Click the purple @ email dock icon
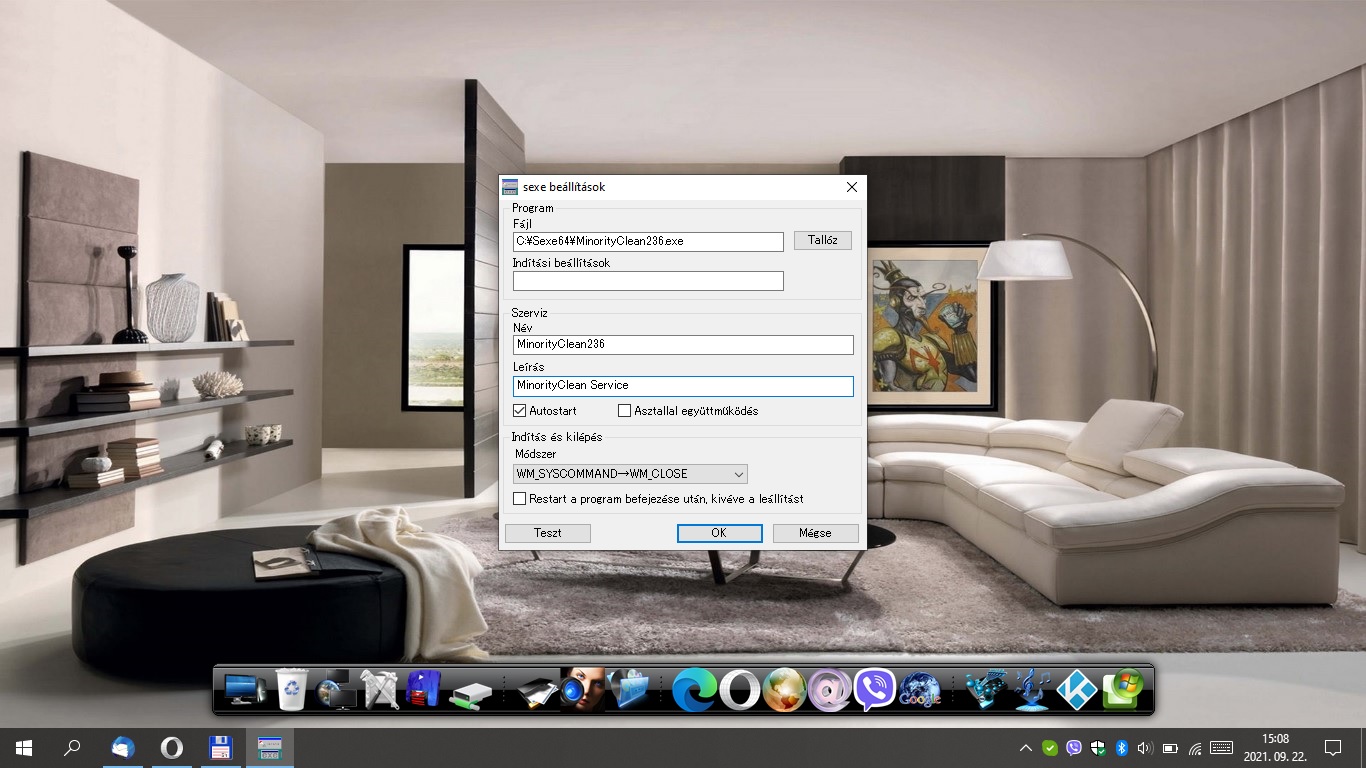This screenshot has height=768, width=1366. [x=829, y=690]
